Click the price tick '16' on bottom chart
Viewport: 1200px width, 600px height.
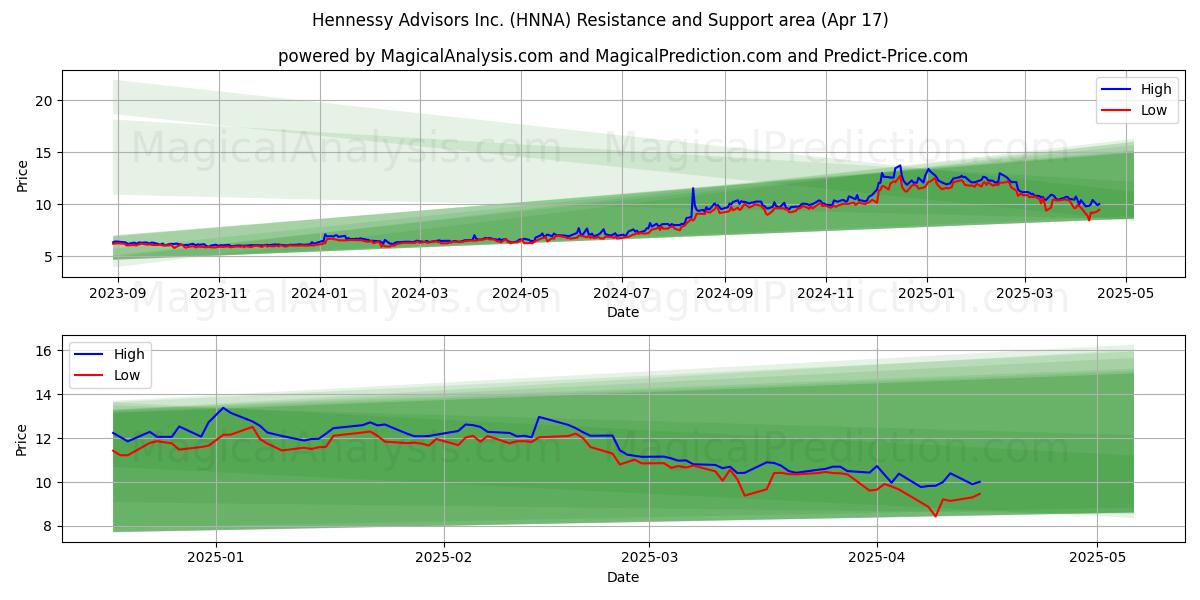pyautogui.click(x=45, y=350)
